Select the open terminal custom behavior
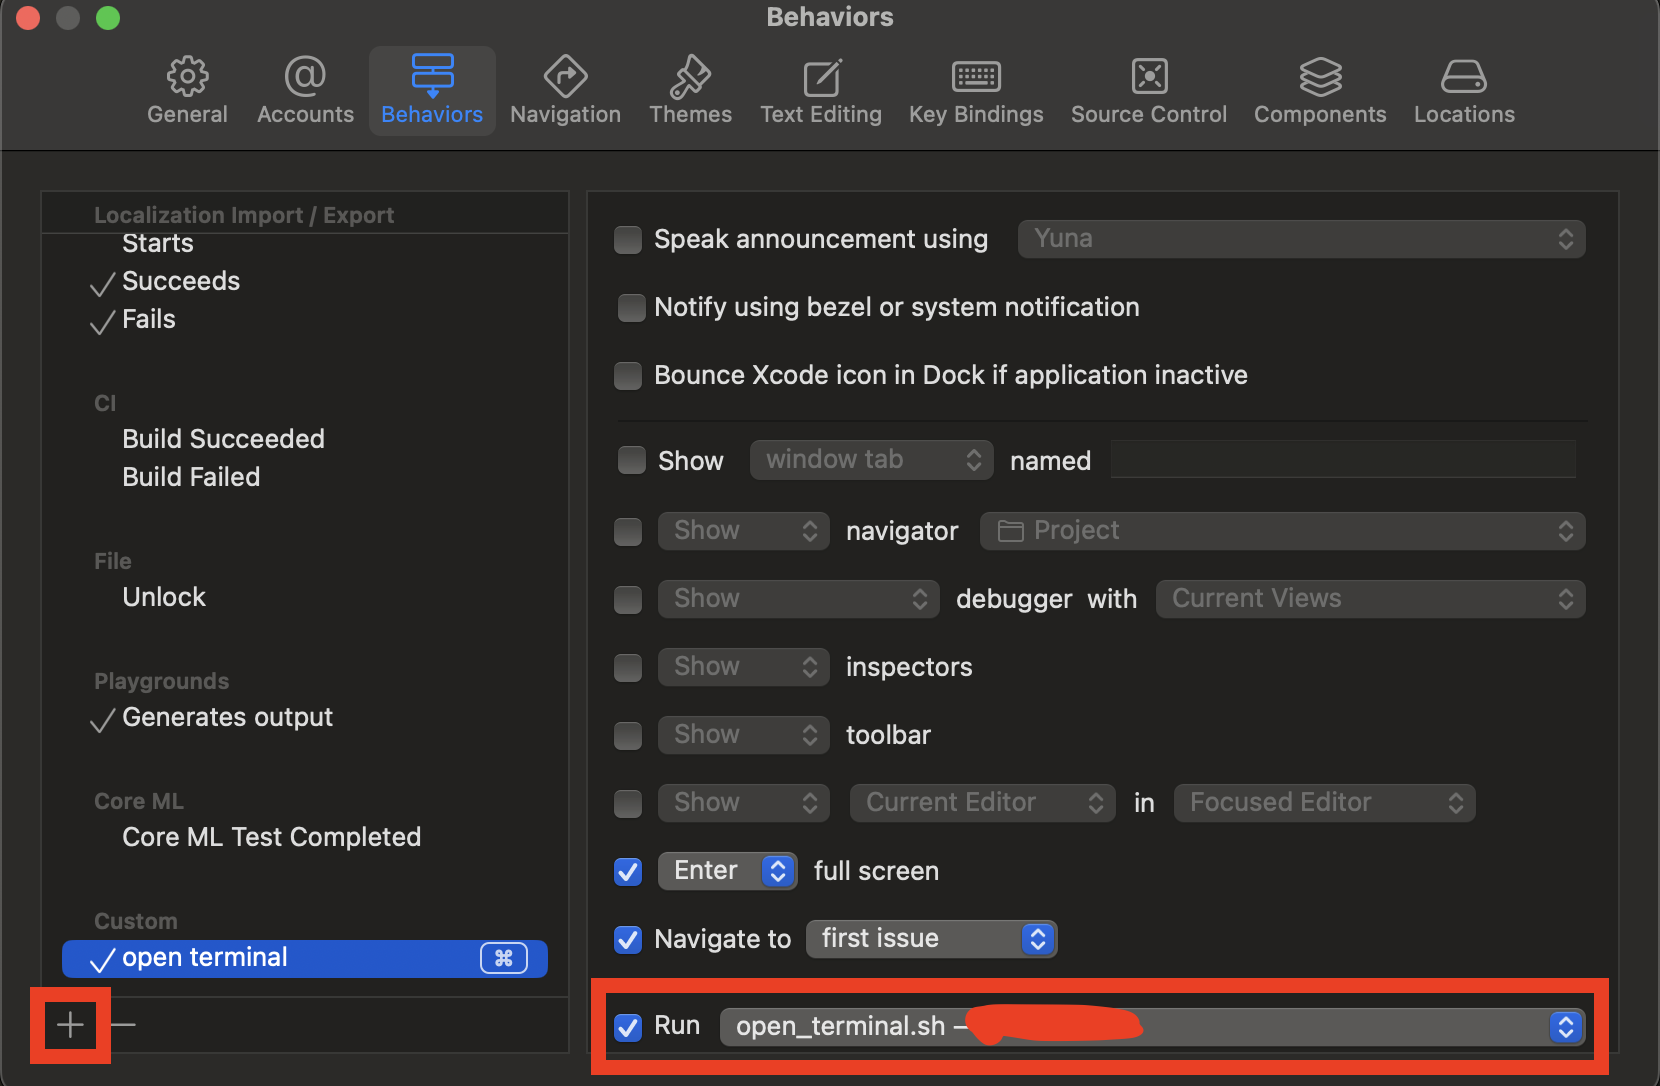This screenshot has height=1086, width=1660. pyautogui.click(x=305, y=958)
